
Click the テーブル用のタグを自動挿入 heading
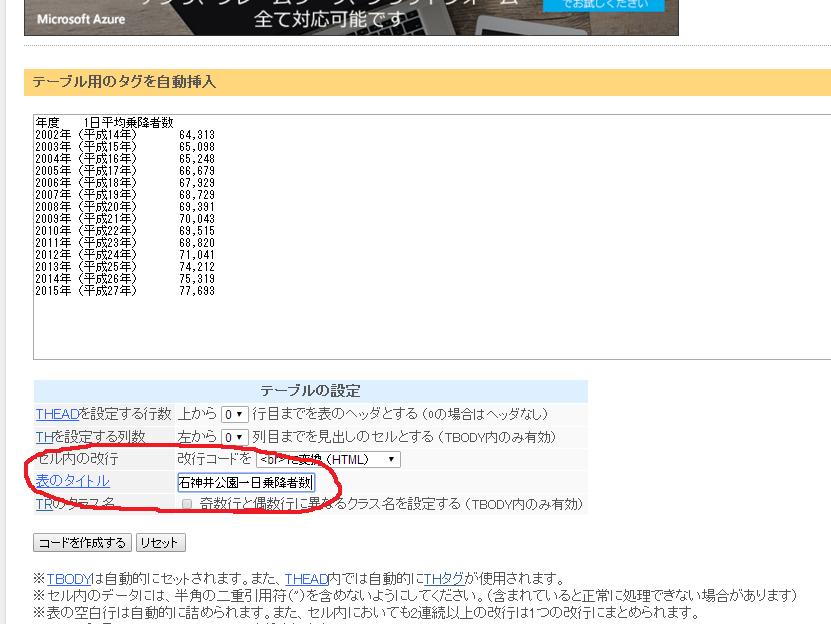click(124, 82)
